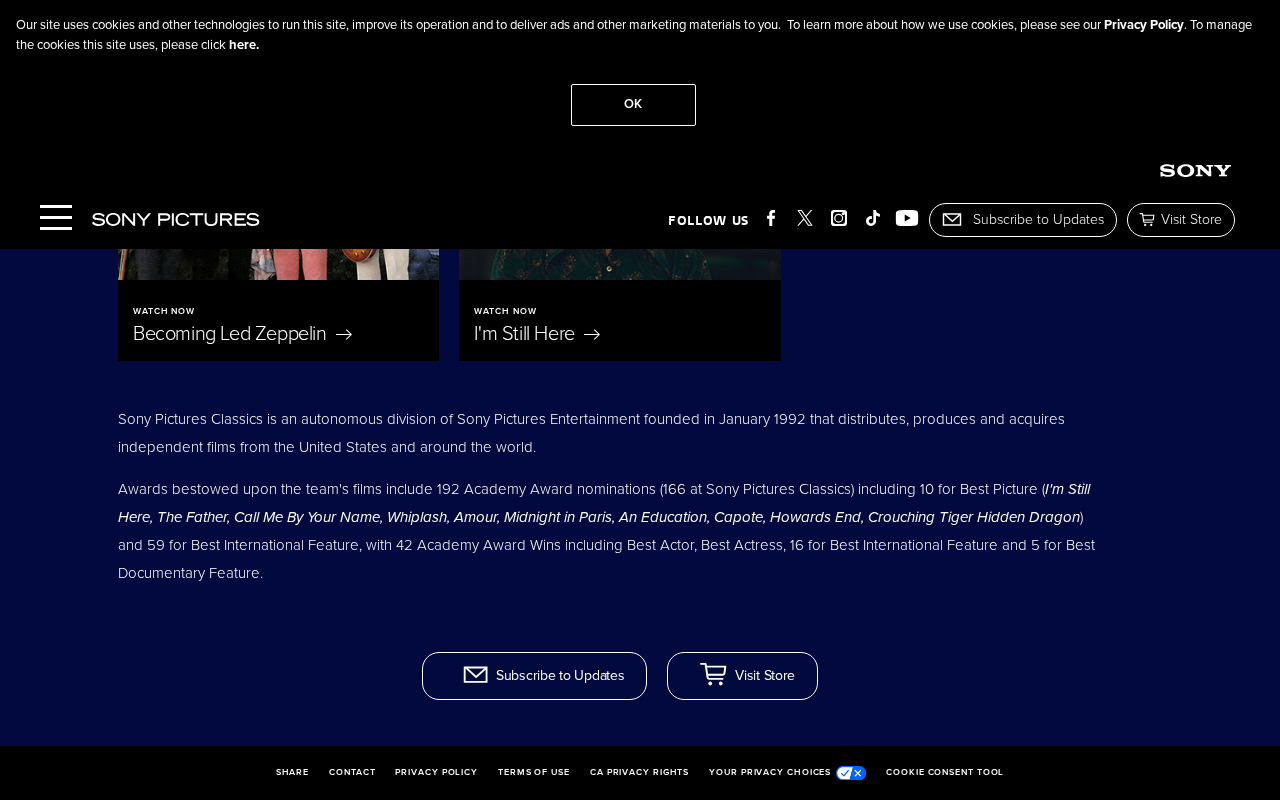Open Terms of Use footer link
Viewport: 1280px width, 800px height.
coord(534,773)
